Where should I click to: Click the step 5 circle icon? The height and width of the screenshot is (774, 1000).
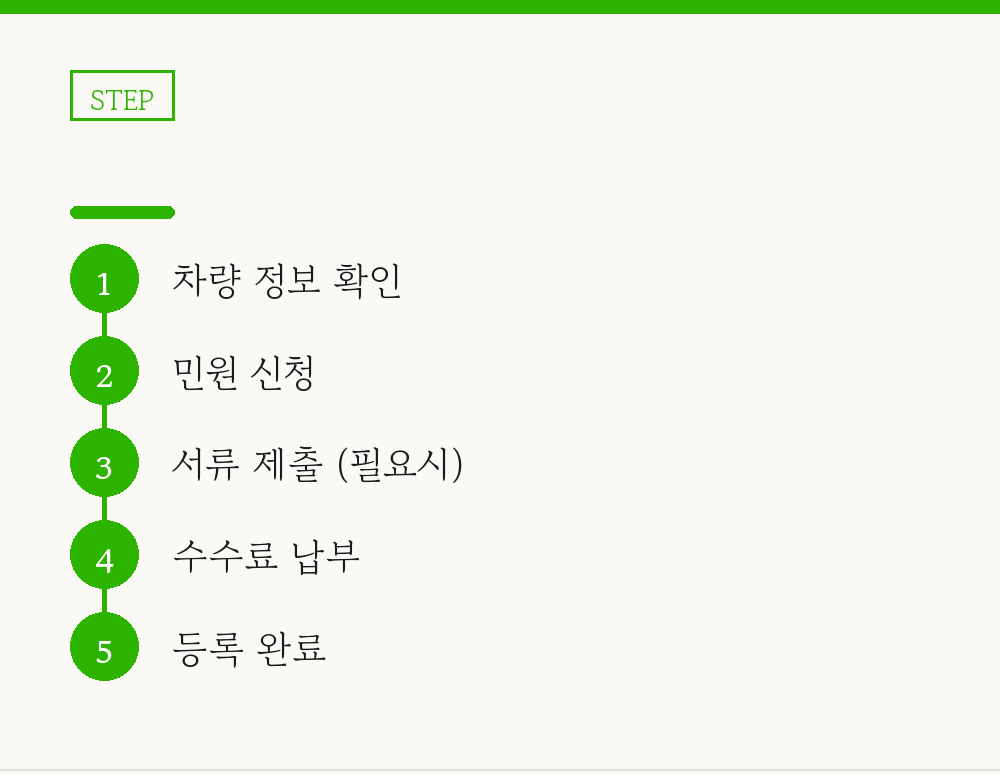pyautogui.click(x=104, y=646)
